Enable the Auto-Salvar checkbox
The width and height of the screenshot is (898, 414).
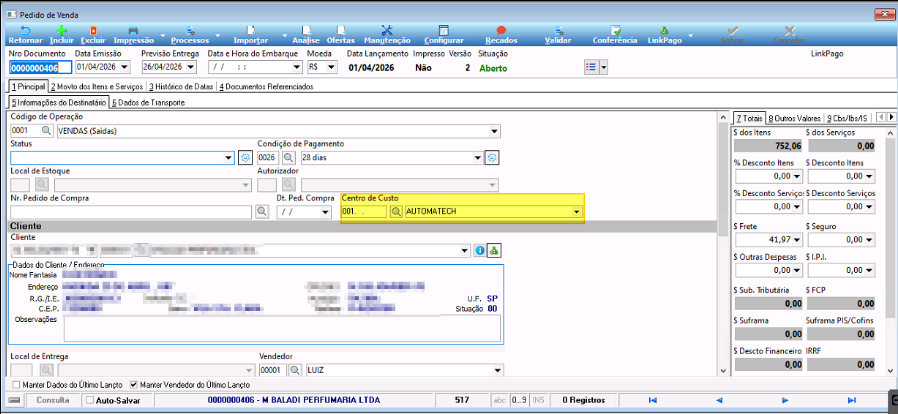tap(89, 400)
